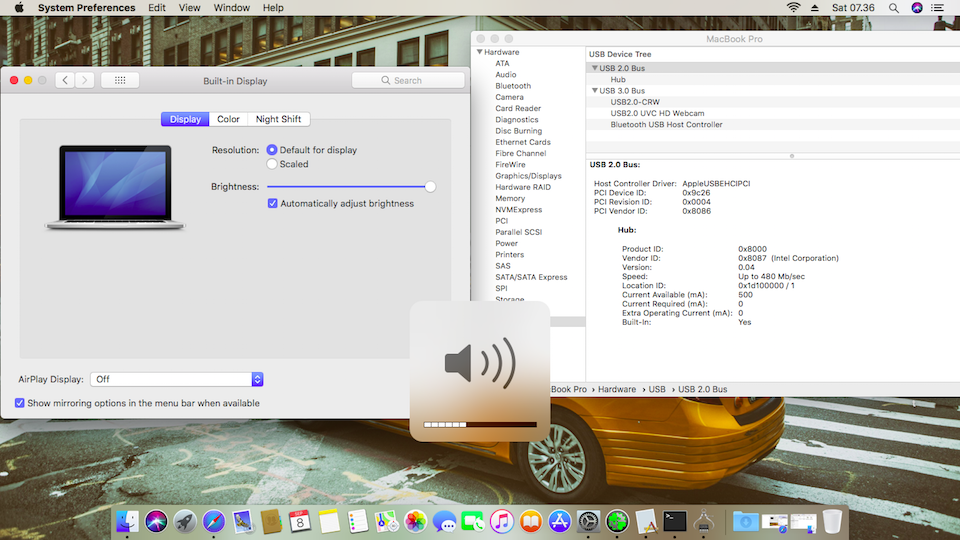Collapse the USB 3.0 Bus tree node
Screen dimensions: 960x540
click(x=596, y=91)
